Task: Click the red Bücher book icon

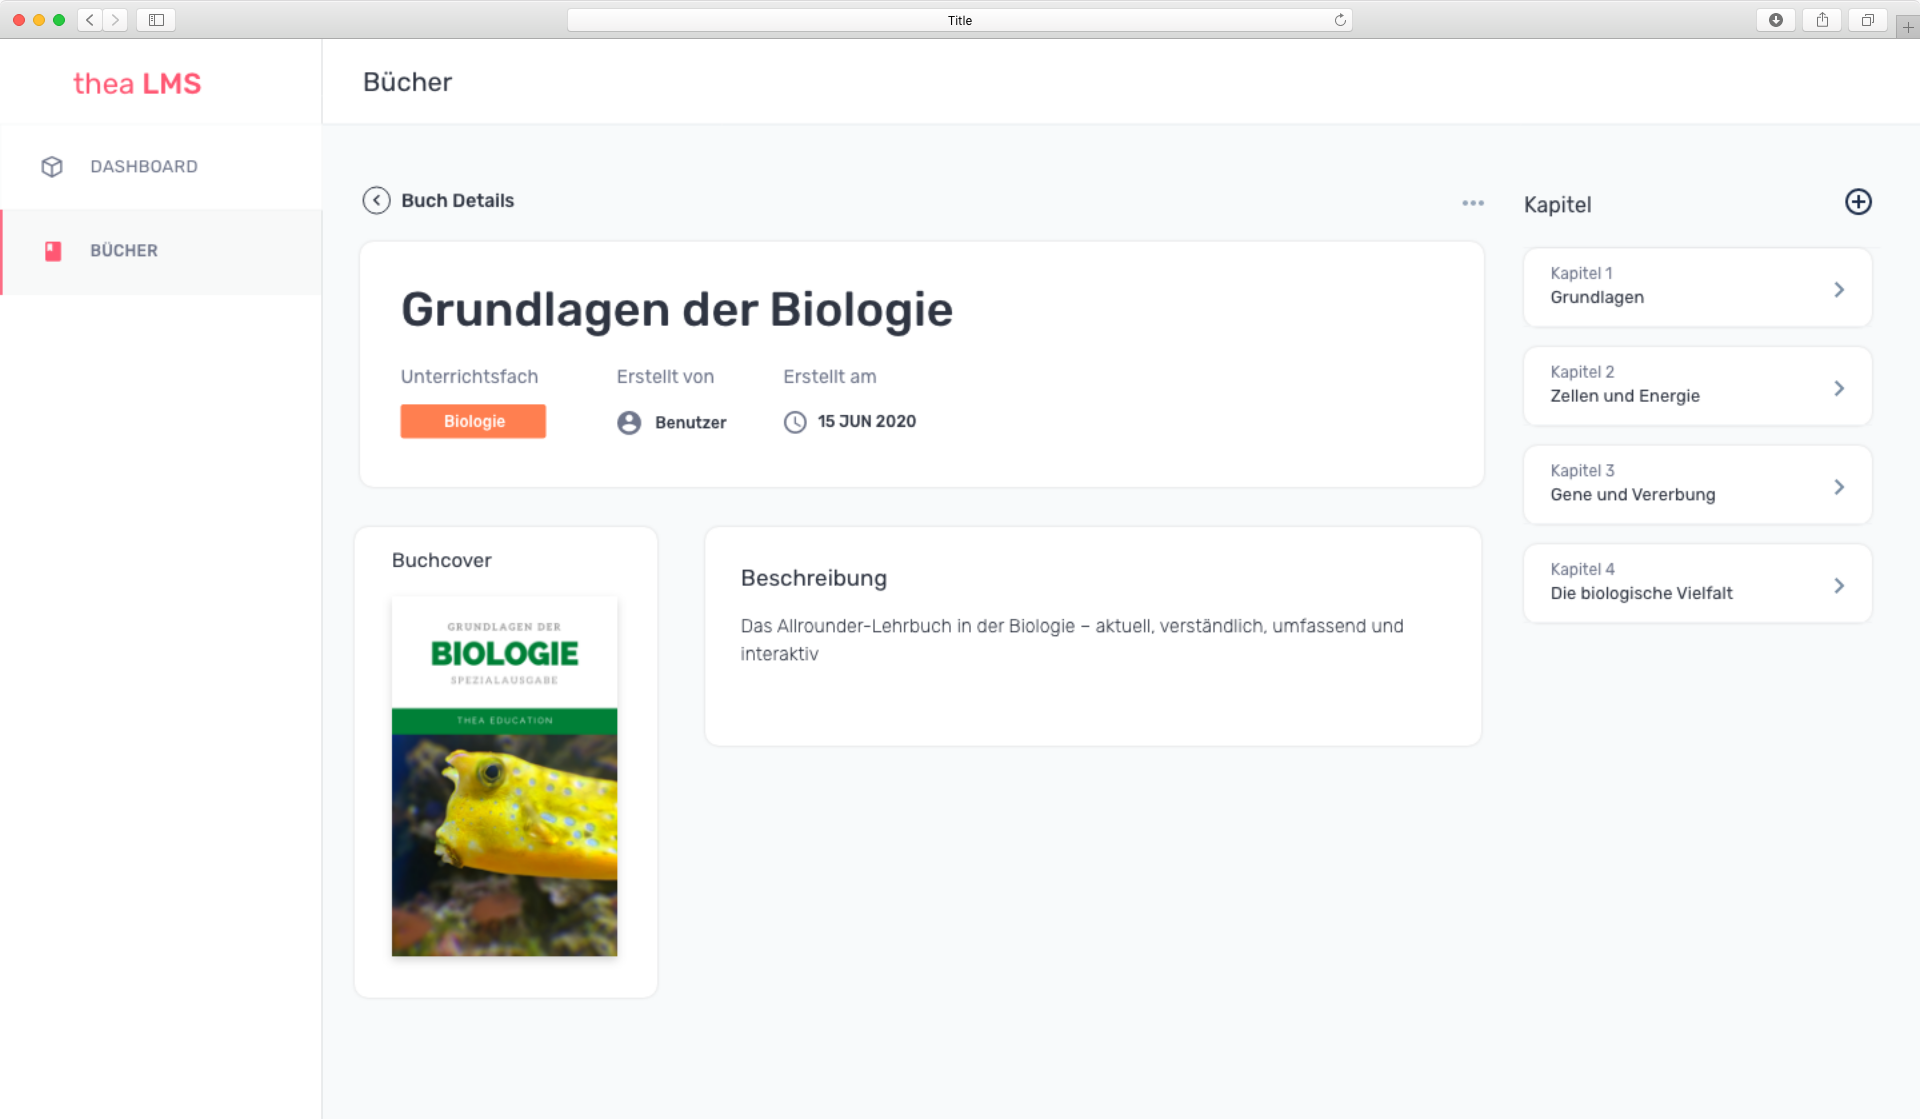Action: pyautogui.click(x=53, y=251)
